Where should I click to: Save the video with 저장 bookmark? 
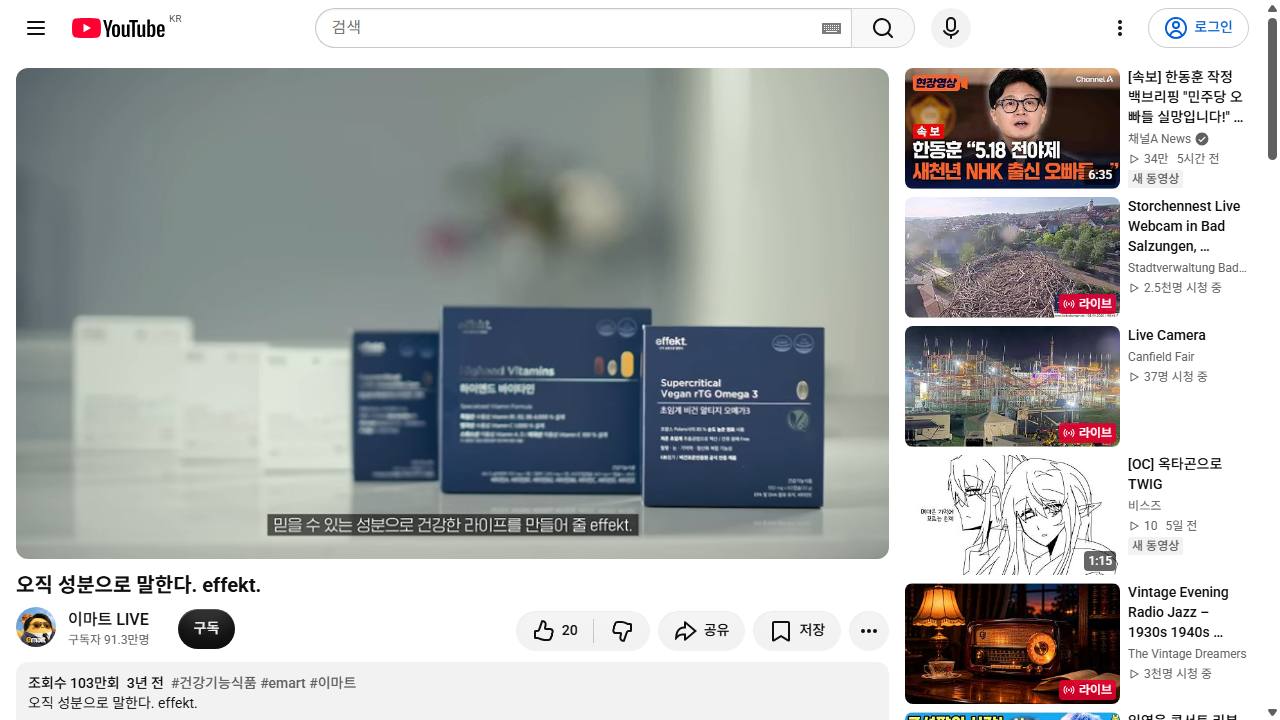pyautogui.click(x=797, y=630)
